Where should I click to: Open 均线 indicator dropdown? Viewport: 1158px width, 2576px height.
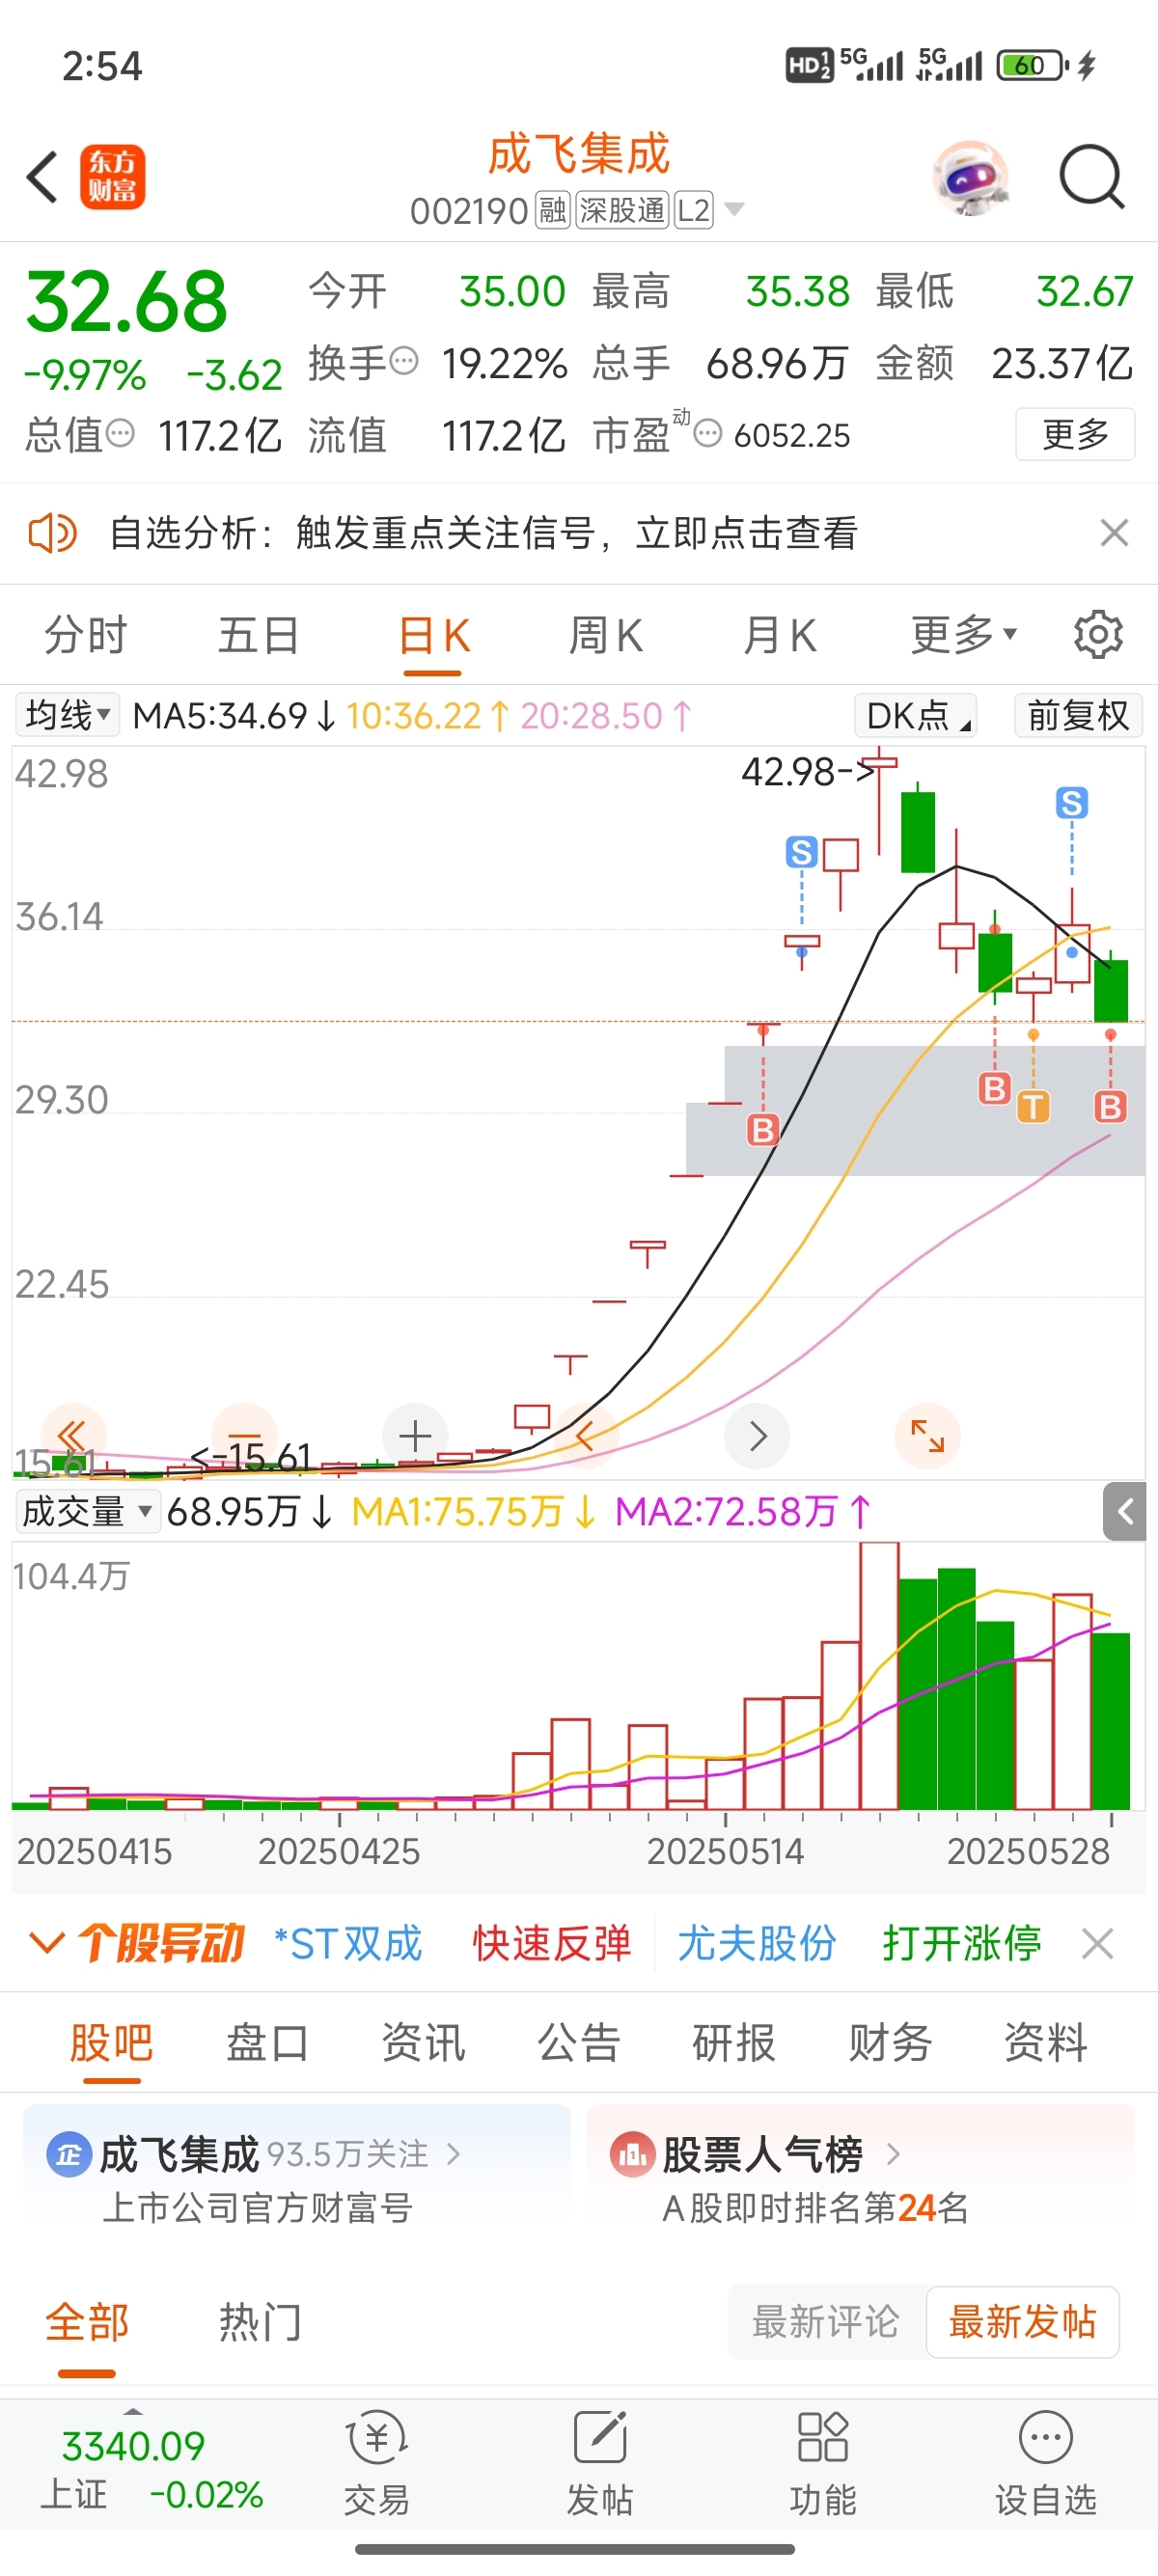pyautogui.click(x=67, y=715)
